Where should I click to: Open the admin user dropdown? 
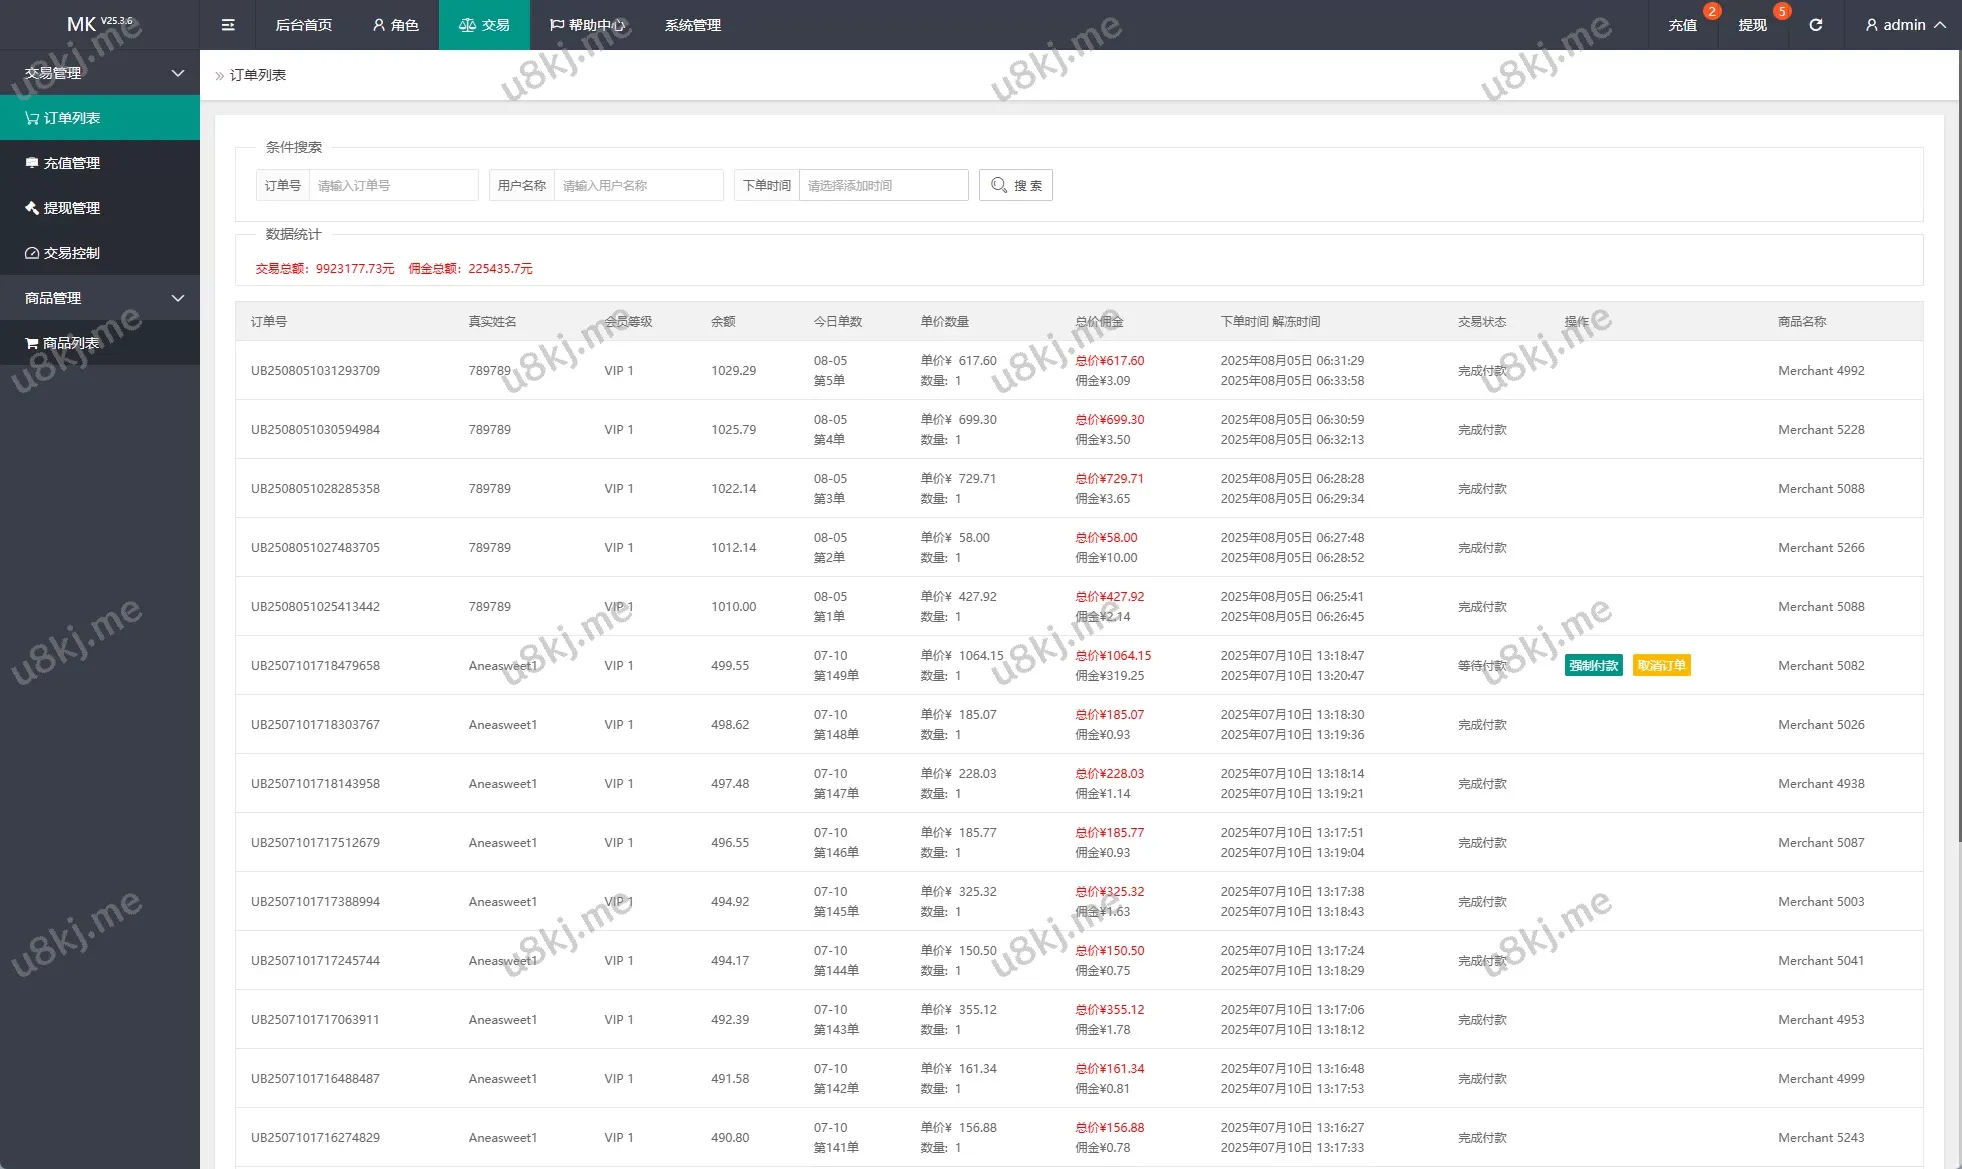1905,25
